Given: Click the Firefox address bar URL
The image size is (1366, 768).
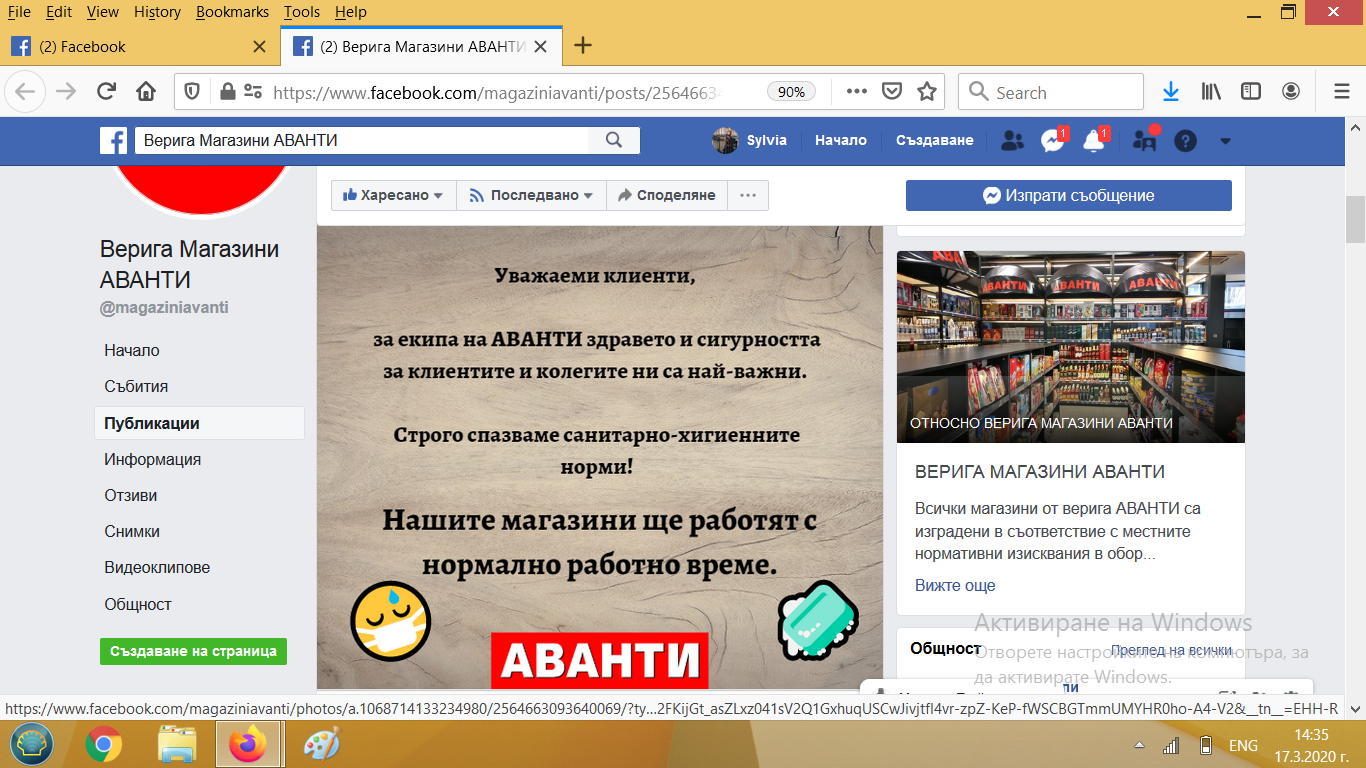Looking at the screenshot, I should (x=500, y=92).
